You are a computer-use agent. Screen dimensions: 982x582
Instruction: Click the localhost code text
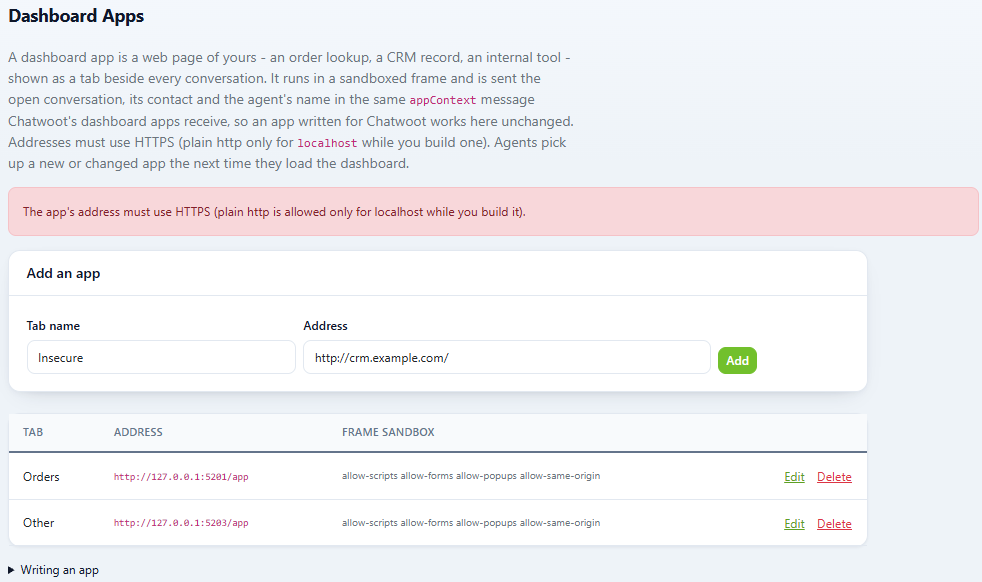tap(327, 143)
